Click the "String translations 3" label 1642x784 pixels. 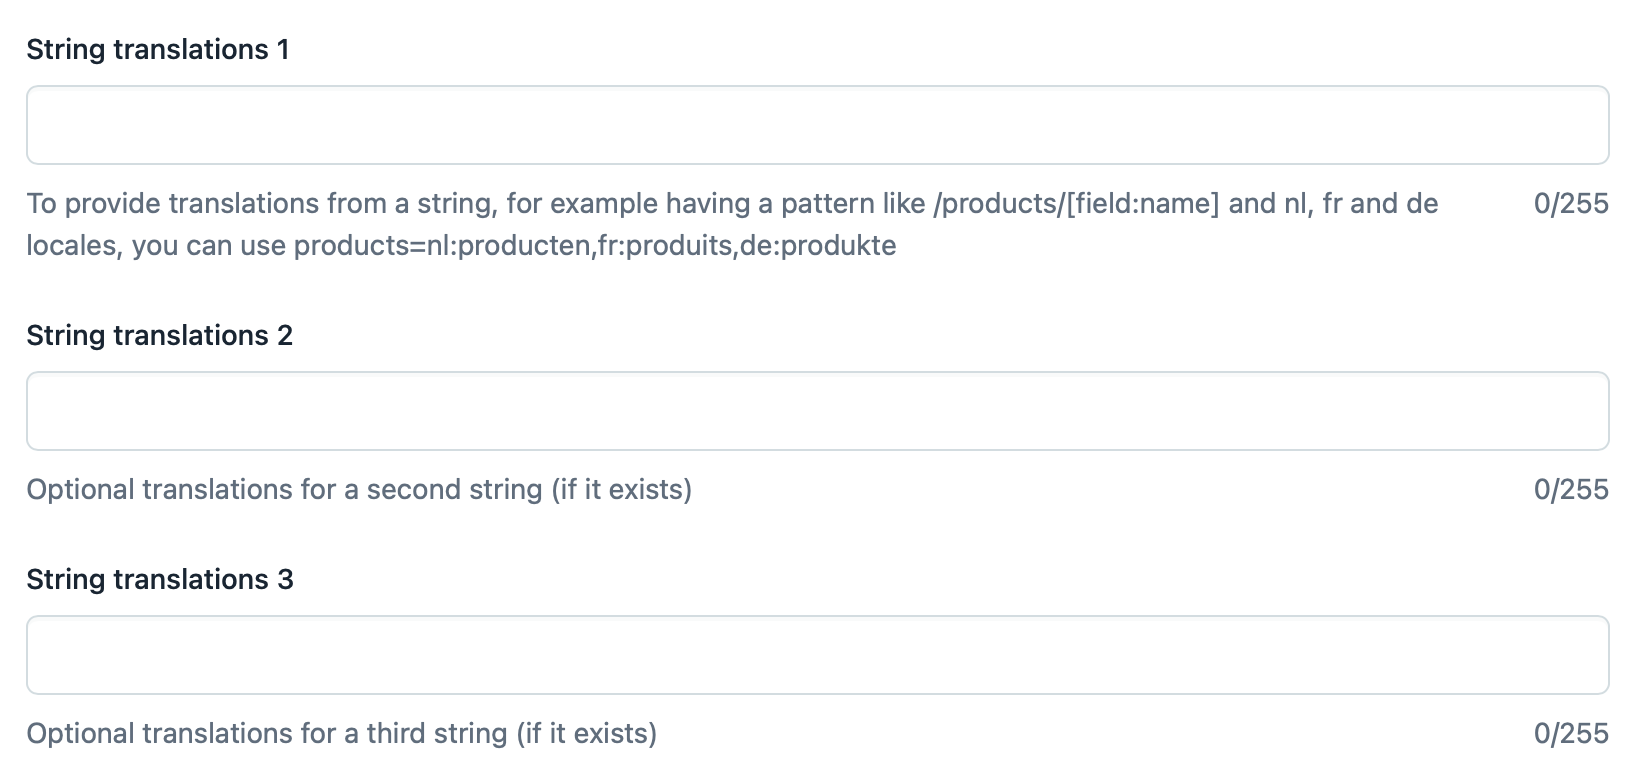pos(159,580)
